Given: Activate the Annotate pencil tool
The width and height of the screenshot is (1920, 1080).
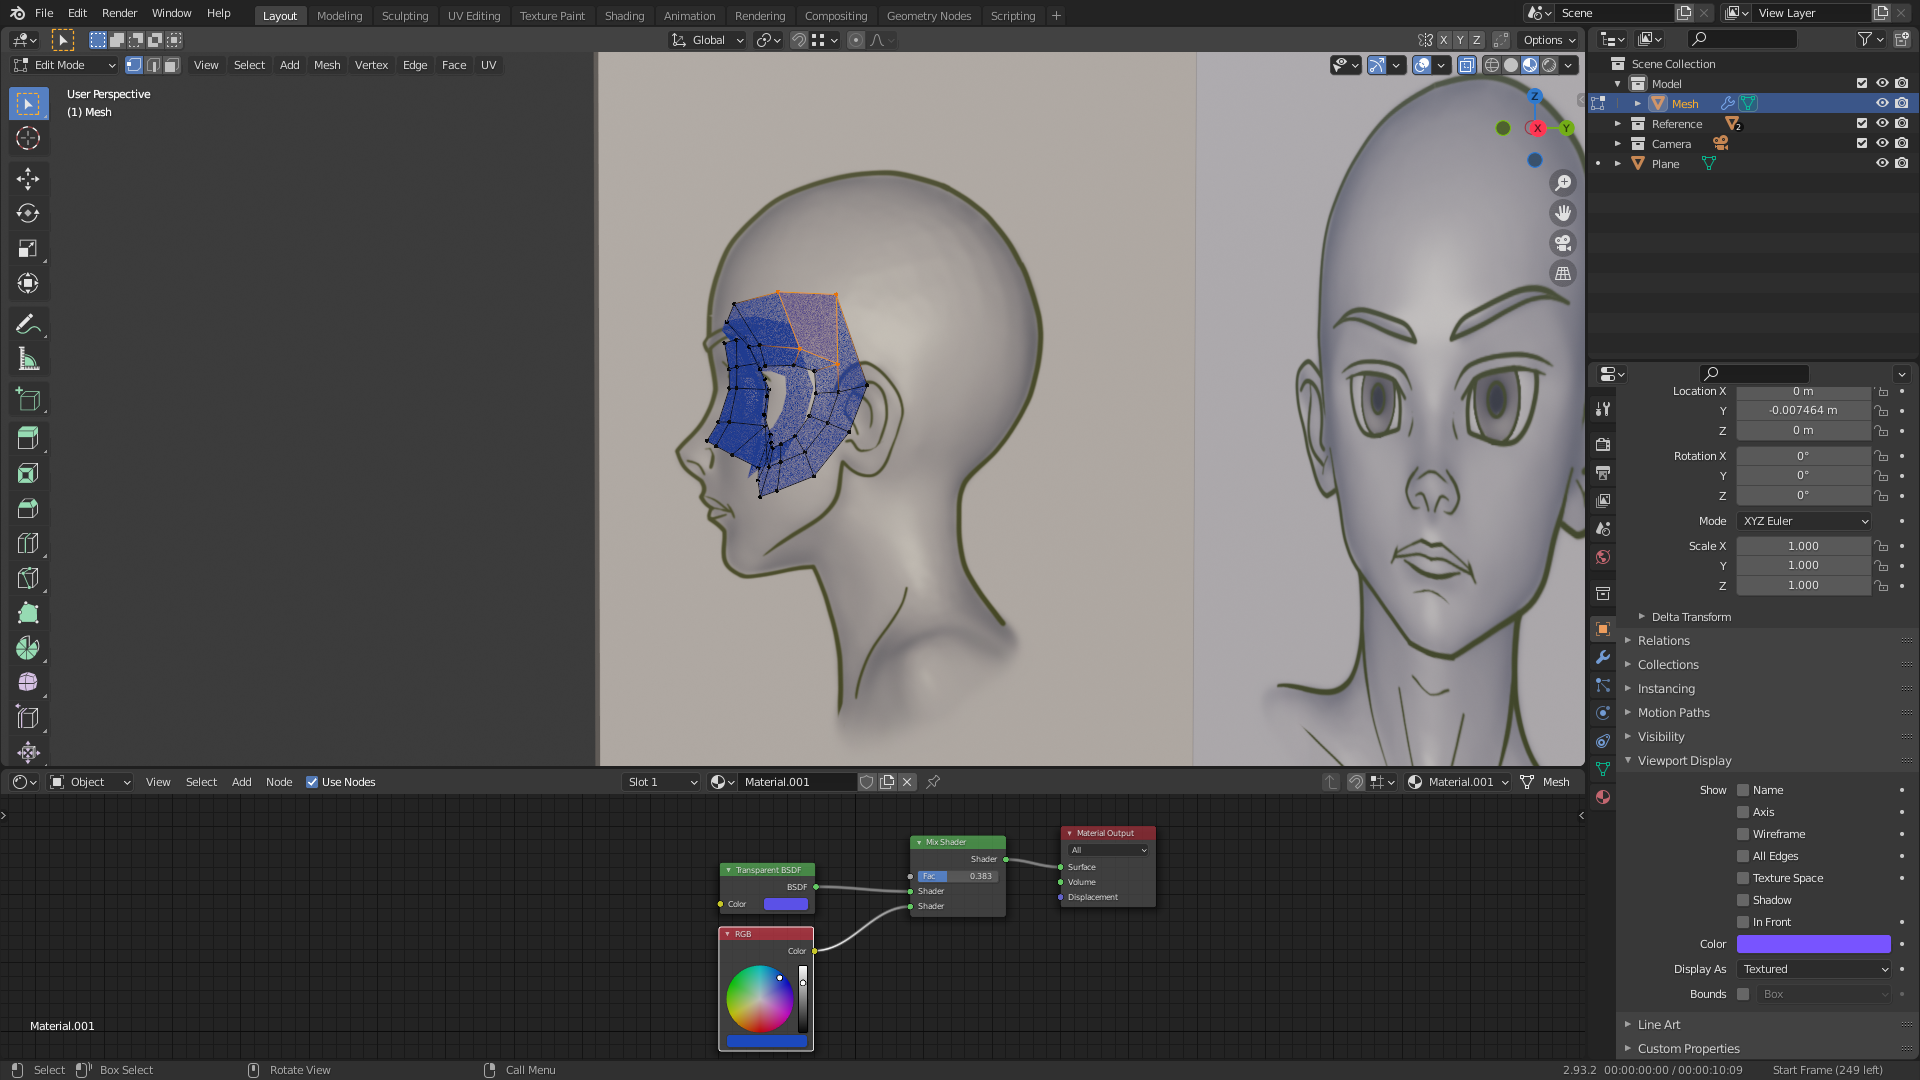Looking at the screenshot, I should pos(28,324).
